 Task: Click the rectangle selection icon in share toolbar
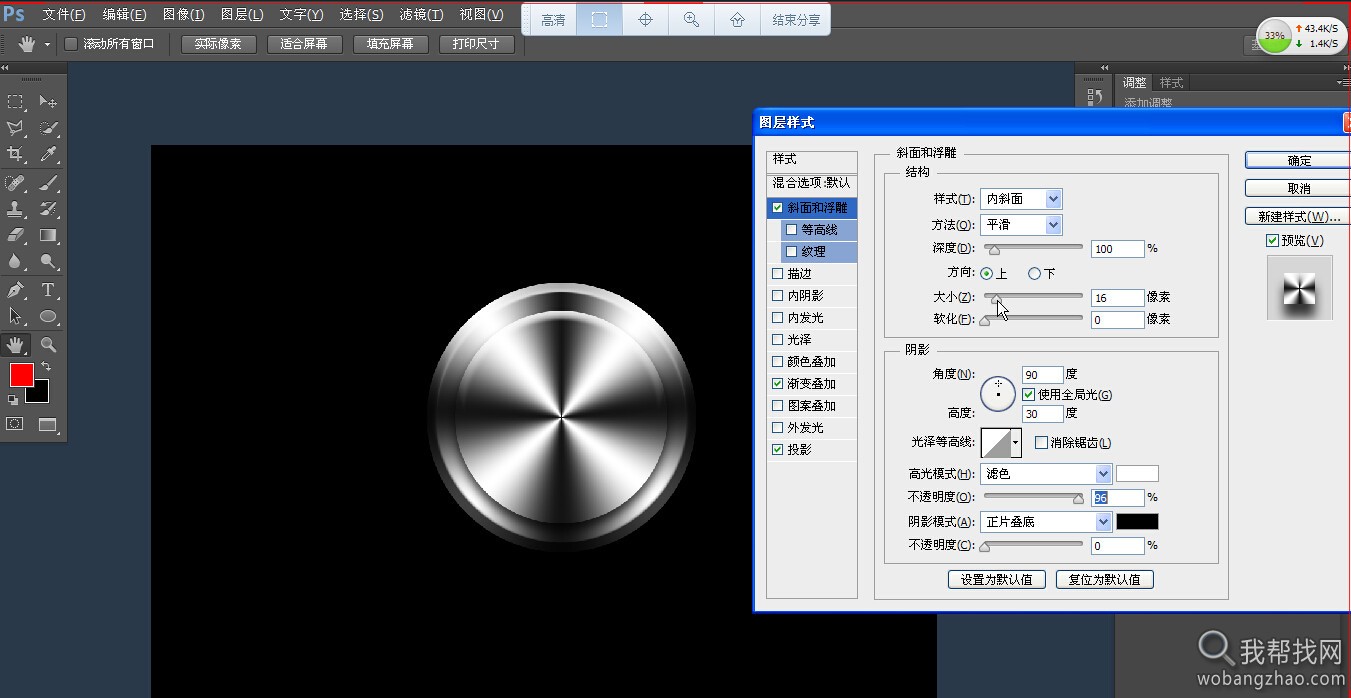pyautogui.click(x=599, y=20)
